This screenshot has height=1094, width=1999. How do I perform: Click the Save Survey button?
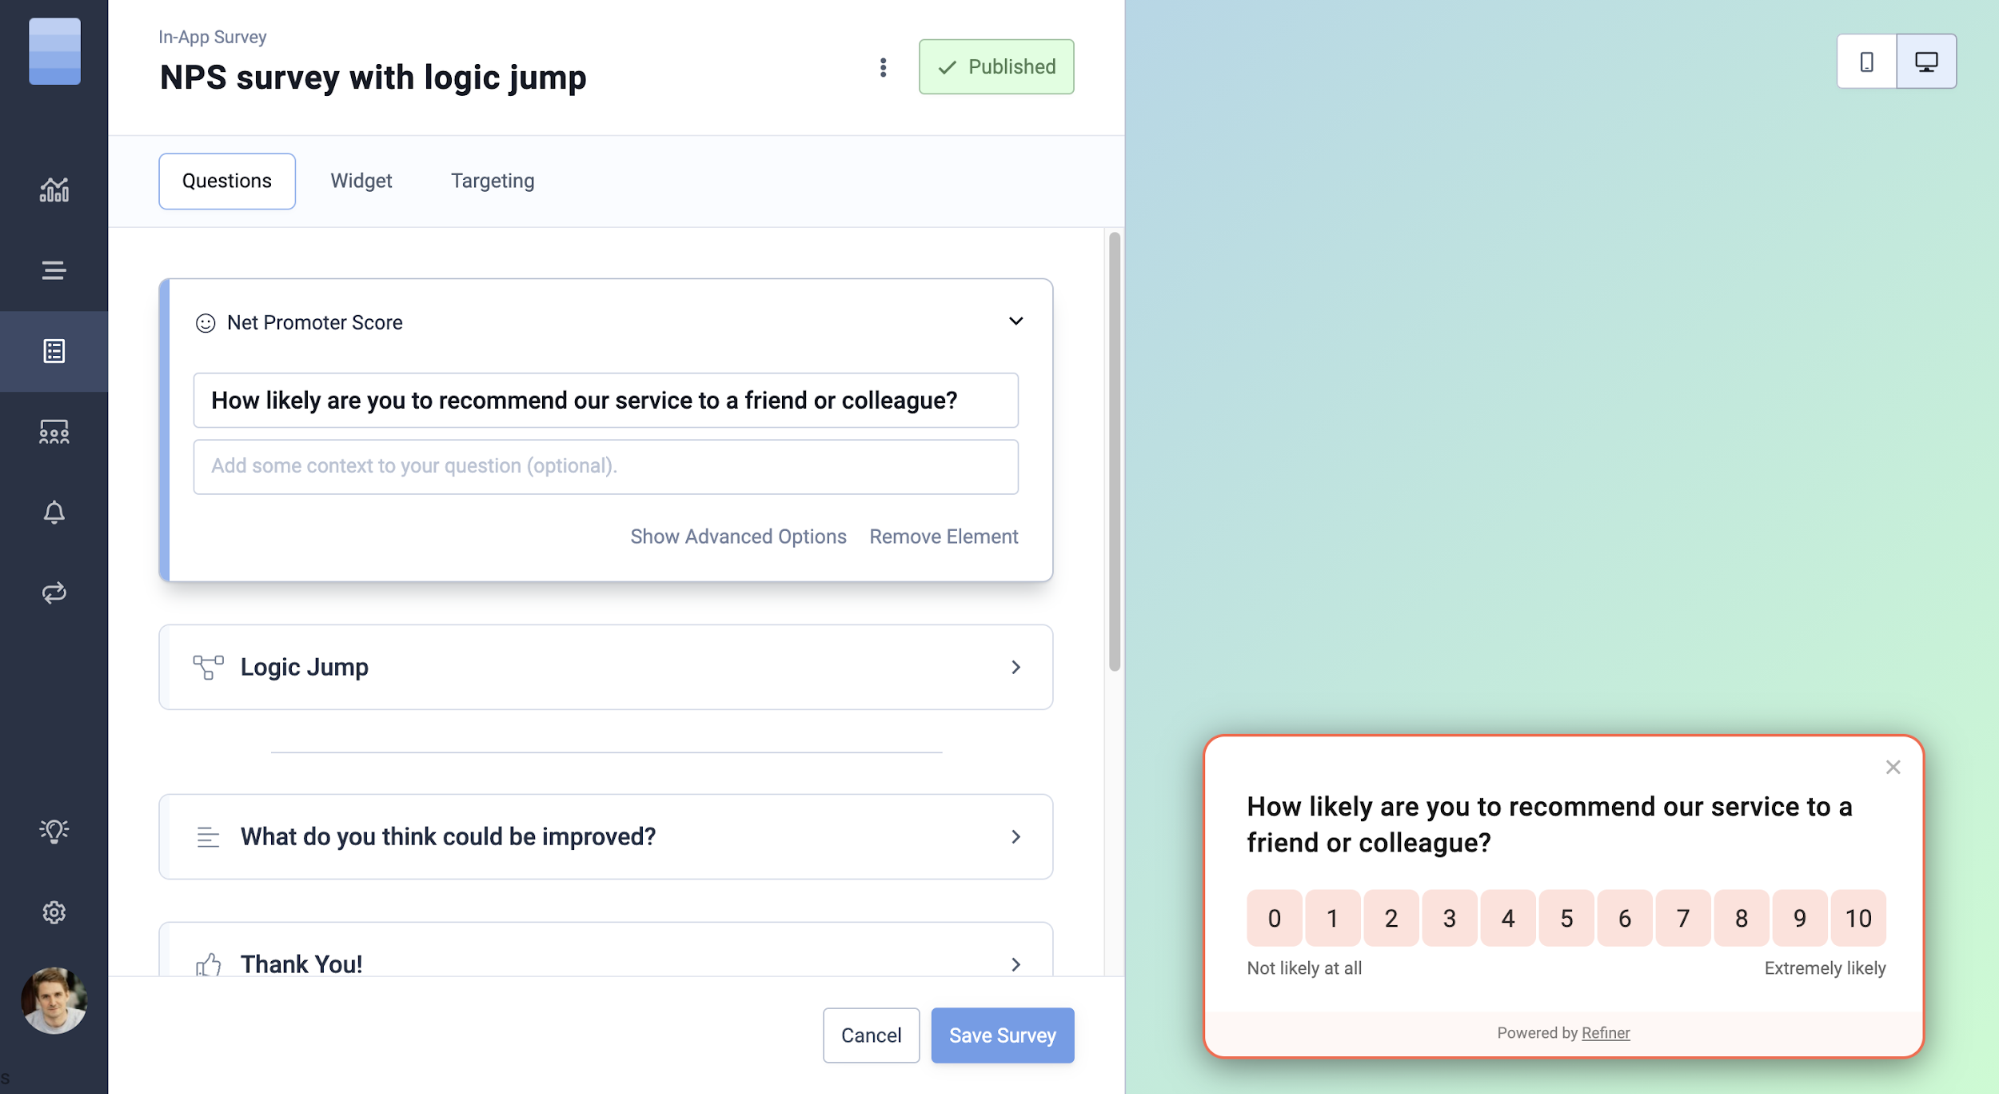point(1002,1035)
